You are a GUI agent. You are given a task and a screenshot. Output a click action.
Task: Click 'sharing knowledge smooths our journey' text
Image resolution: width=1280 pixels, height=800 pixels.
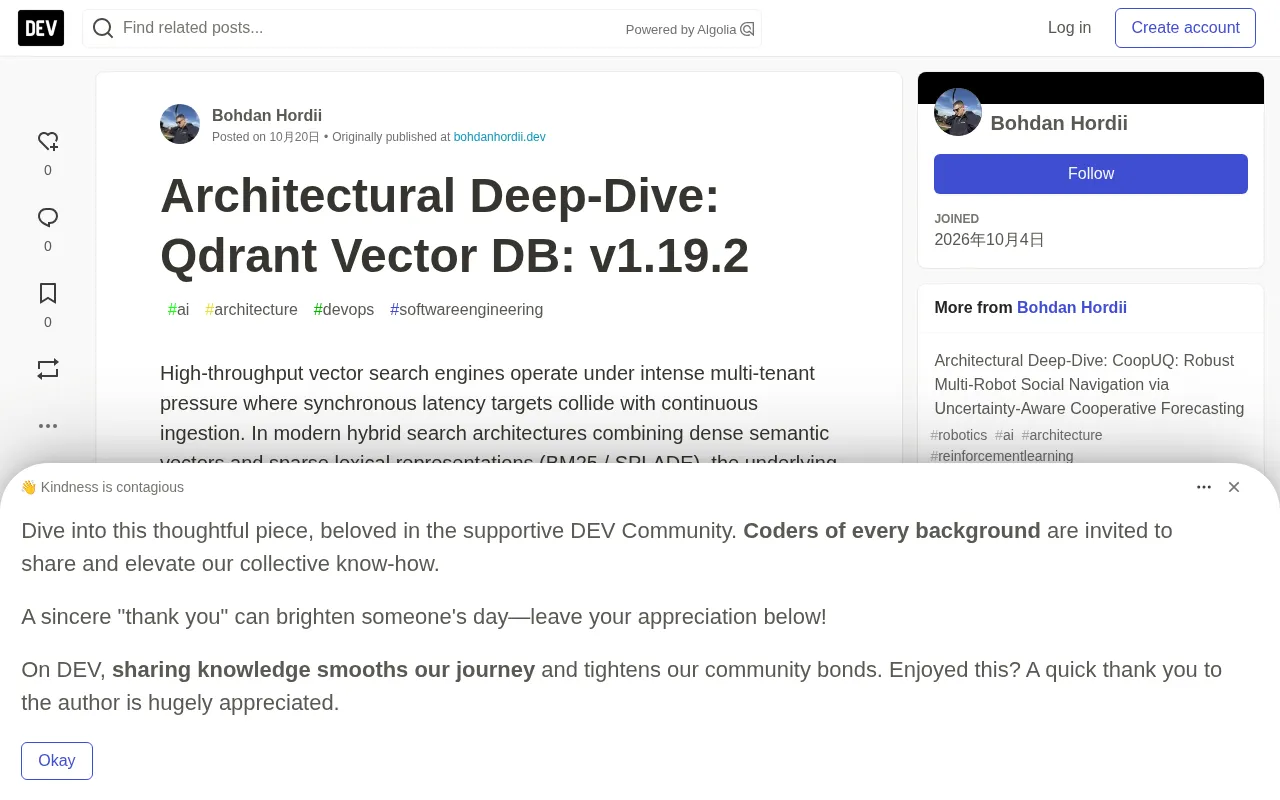coord(323,670)
